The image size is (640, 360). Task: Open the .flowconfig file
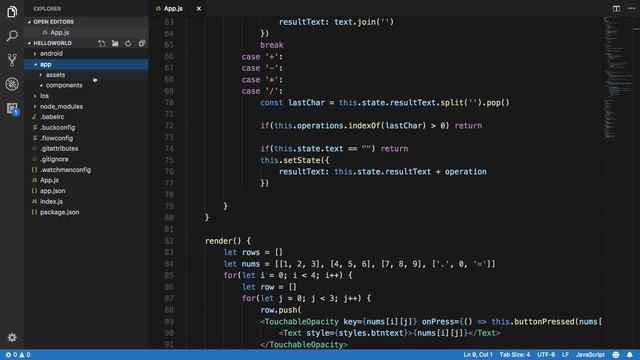[x=56, y=138]
